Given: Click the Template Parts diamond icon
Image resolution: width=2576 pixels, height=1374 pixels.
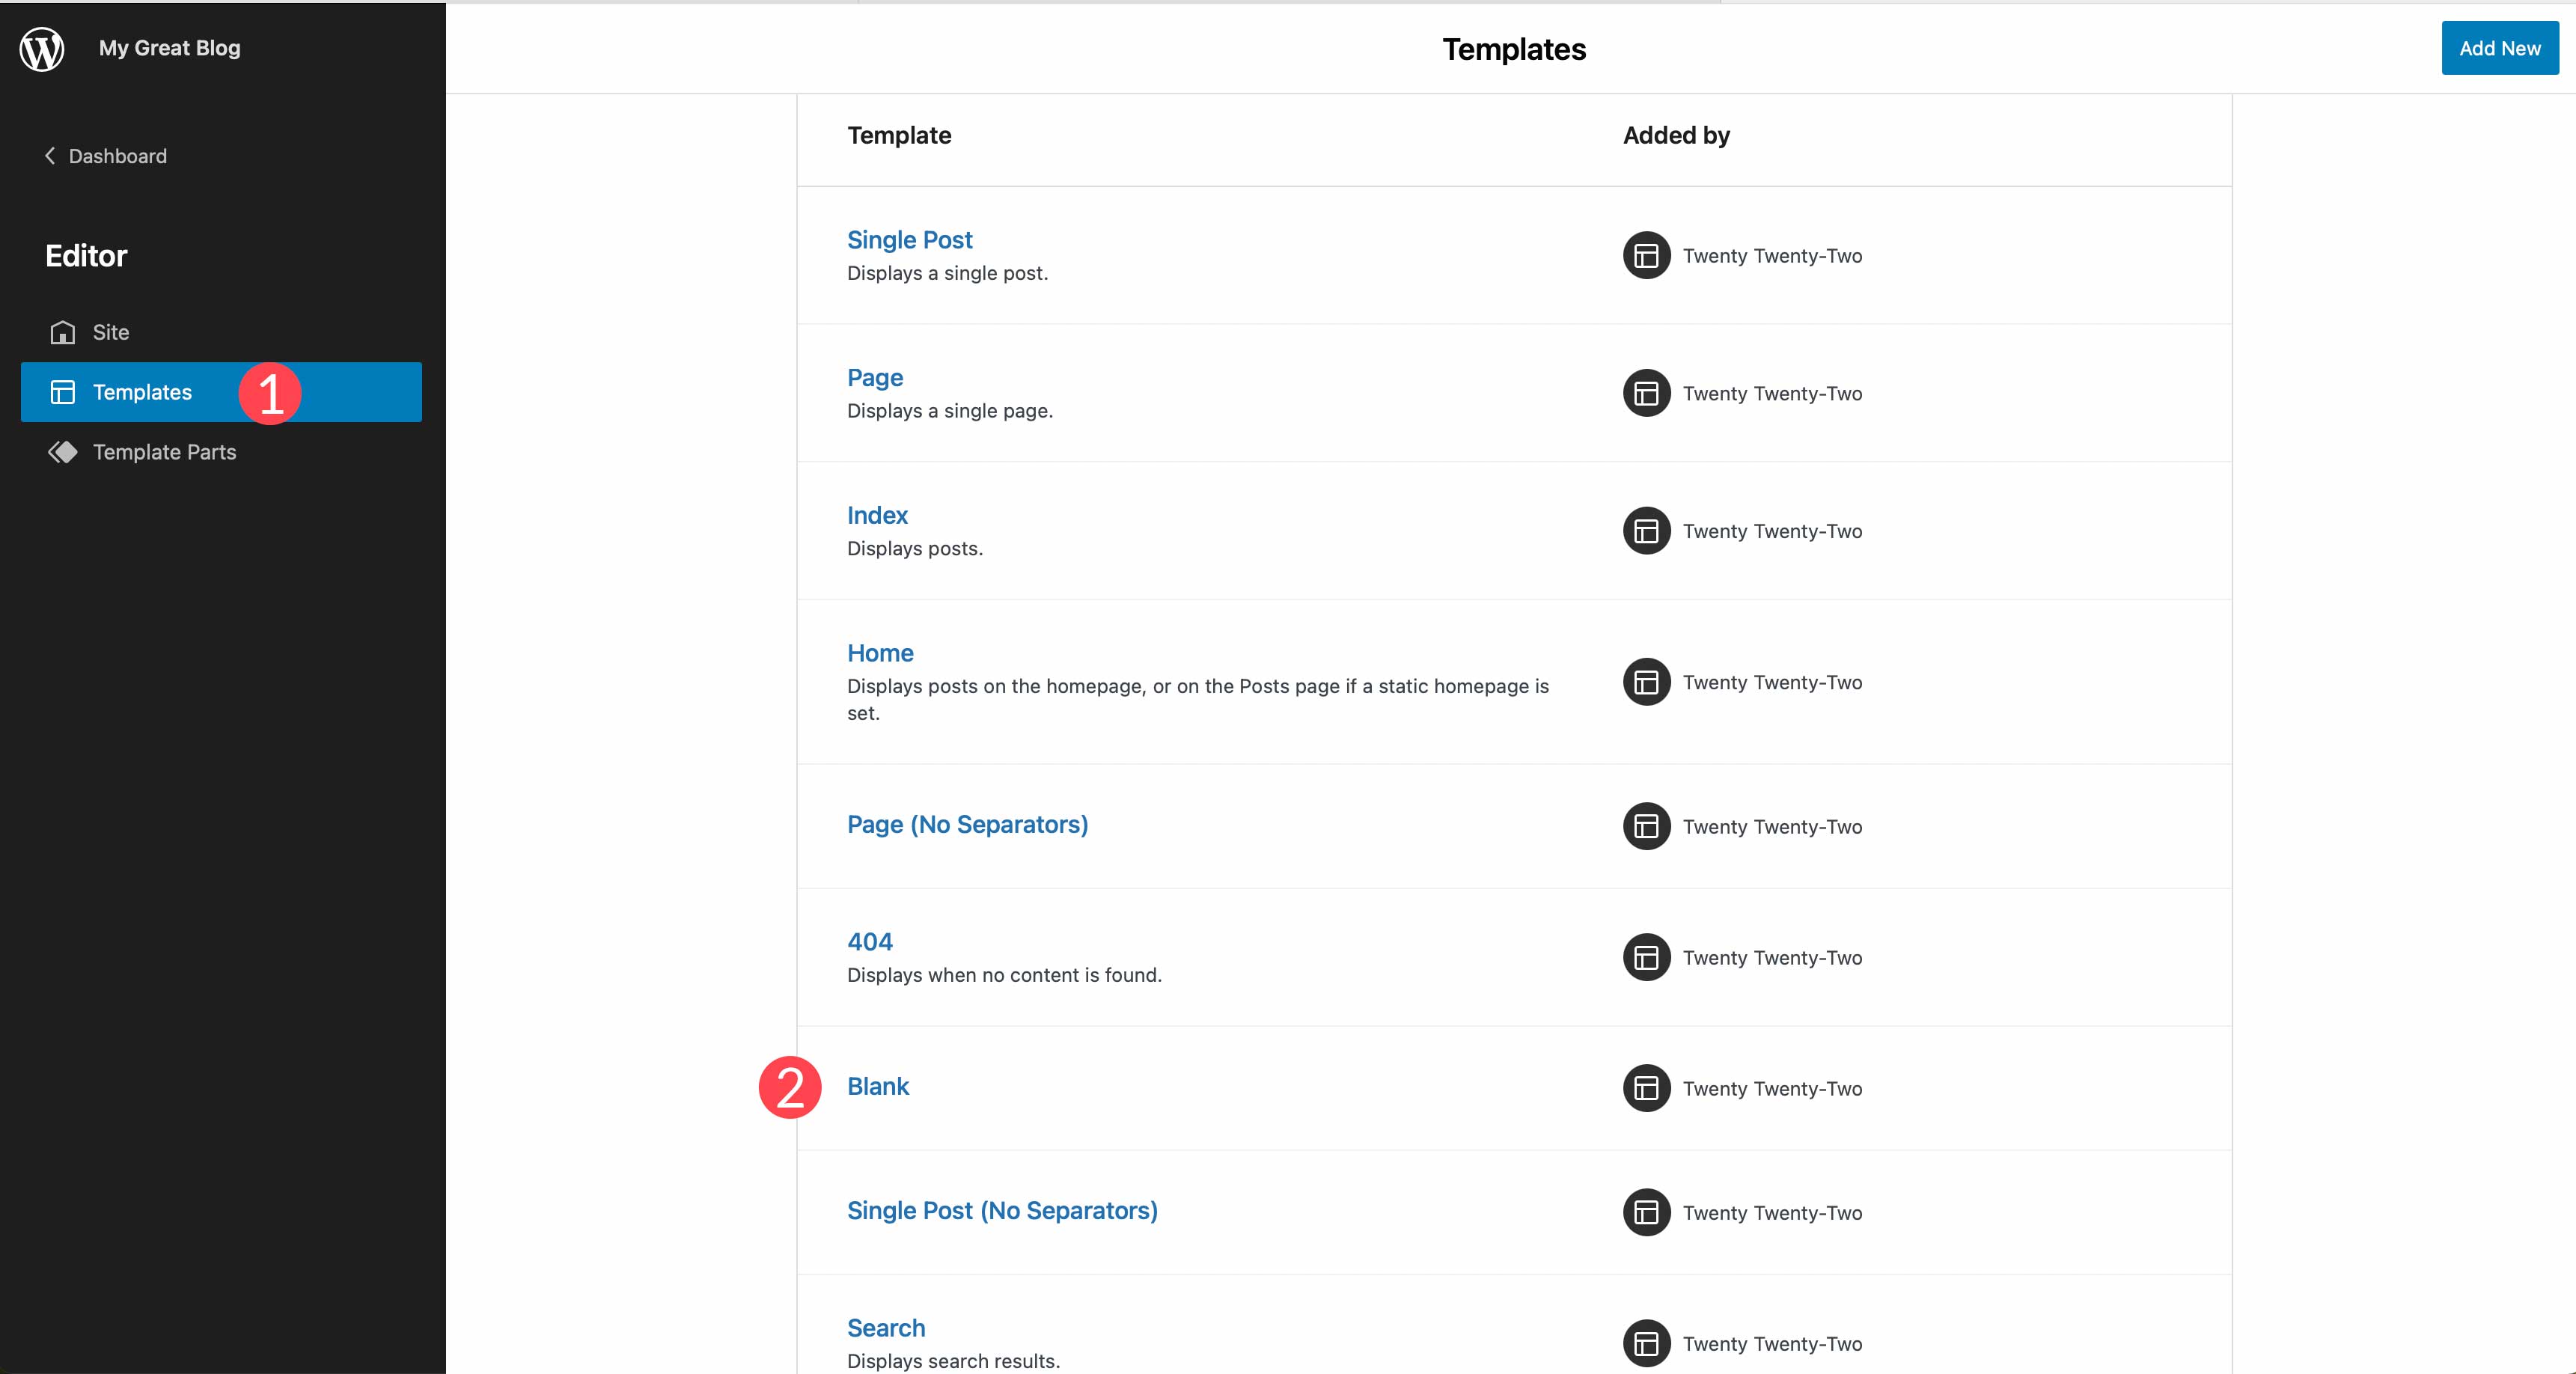Looking at the screenshot, I should click(x=63, y=452).
